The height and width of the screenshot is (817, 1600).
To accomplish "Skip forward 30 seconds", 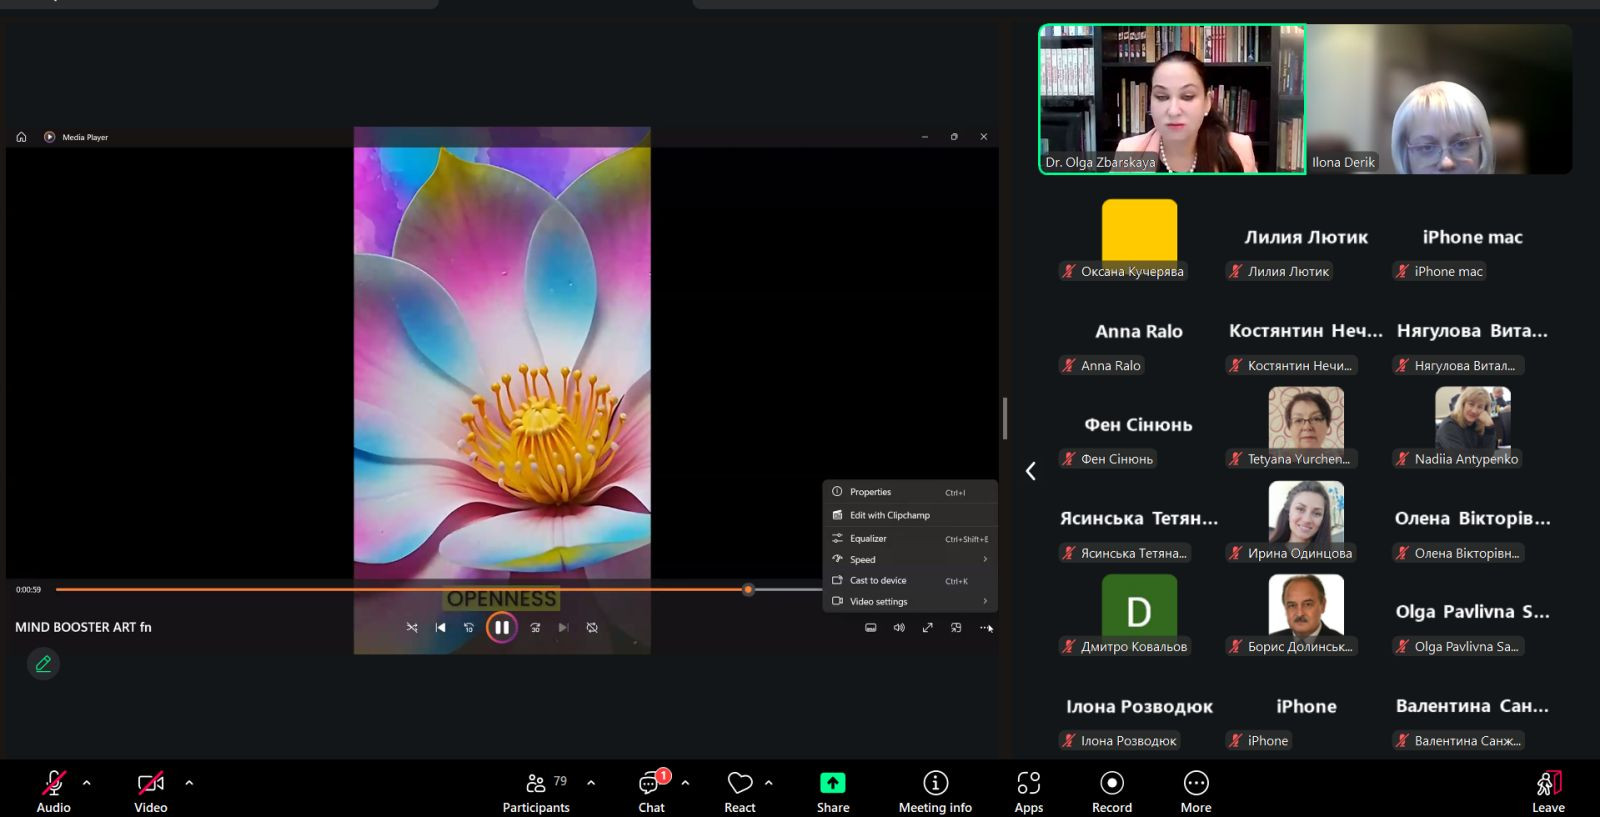I will [535, 627].
